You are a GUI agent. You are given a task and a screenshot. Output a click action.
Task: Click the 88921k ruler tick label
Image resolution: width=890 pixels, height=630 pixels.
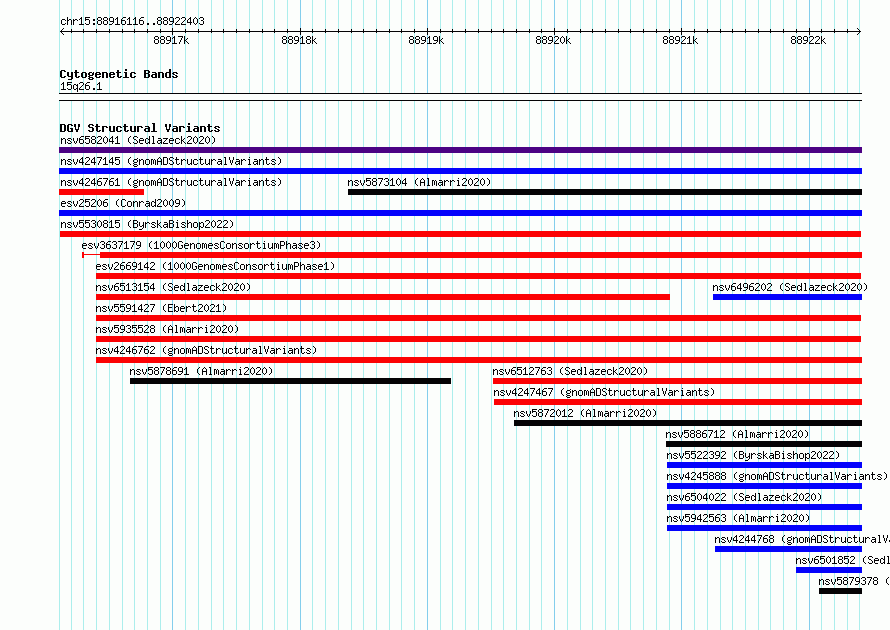681,40
